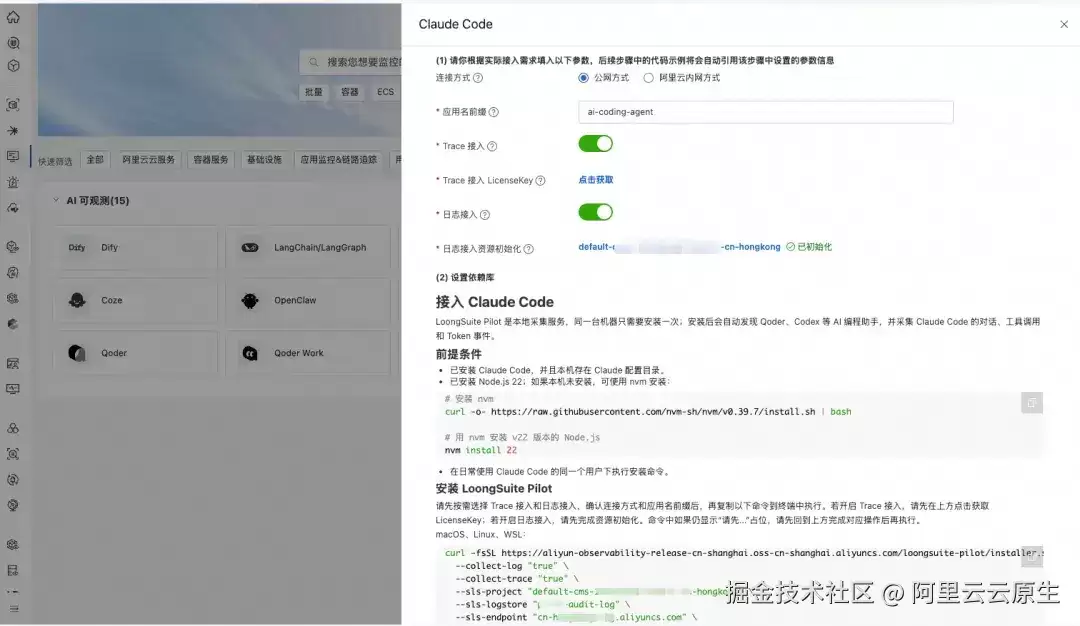Click the 已初始化 status text

click(815, 247)
